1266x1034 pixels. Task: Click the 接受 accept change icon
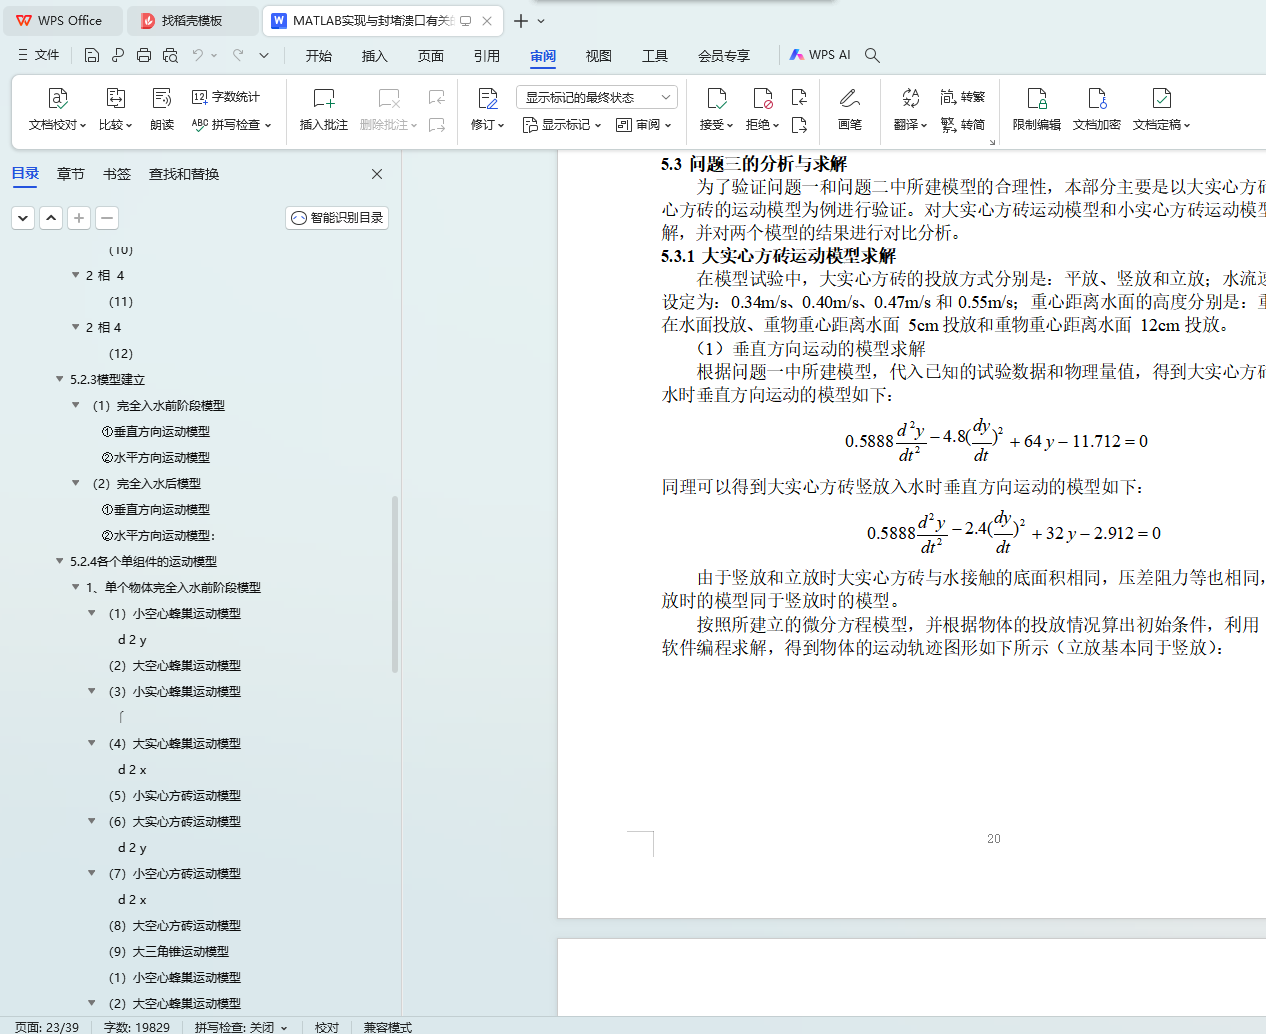coord(716,98)
